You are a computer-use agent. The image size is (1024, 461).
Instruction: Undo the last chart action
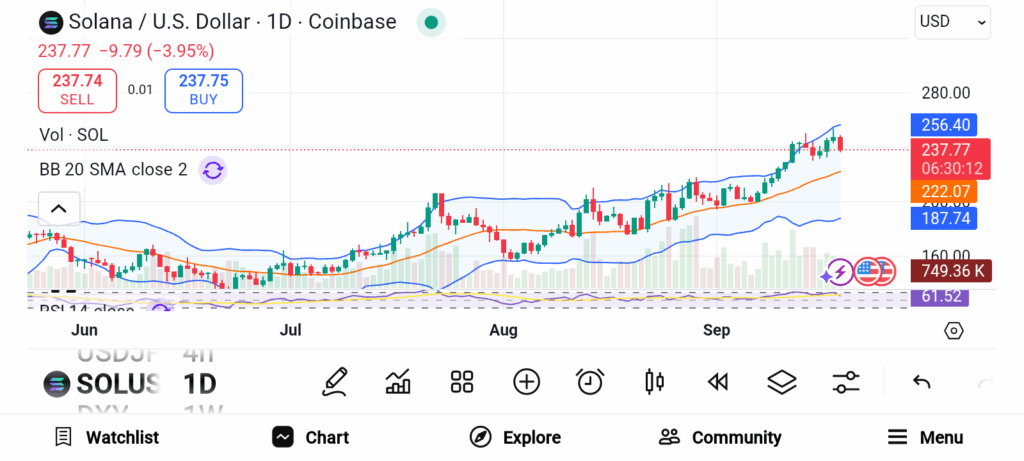coord(922,381)
